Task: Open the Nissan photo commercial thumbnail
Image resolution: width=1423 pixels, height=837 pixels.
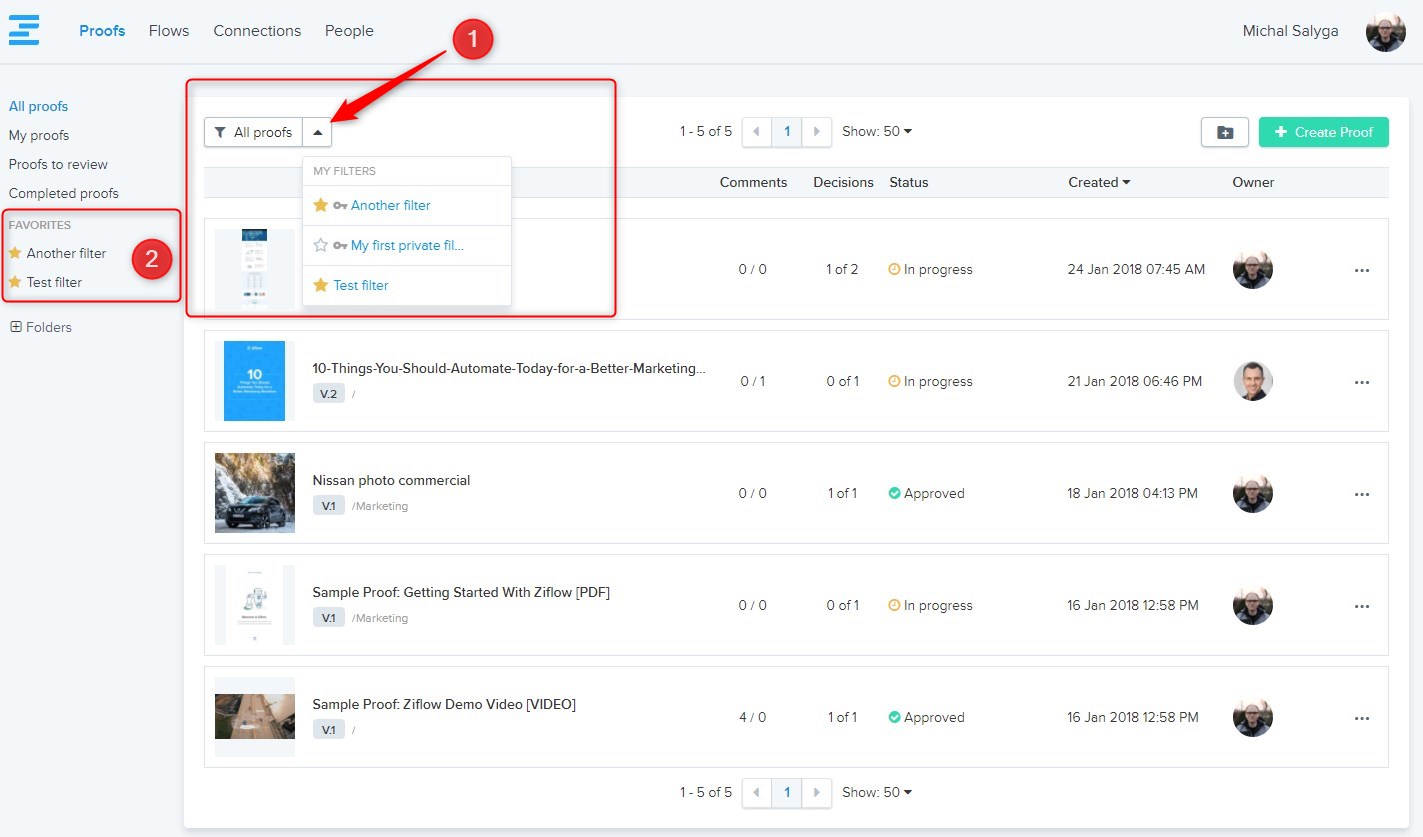Action: (255, 493)
